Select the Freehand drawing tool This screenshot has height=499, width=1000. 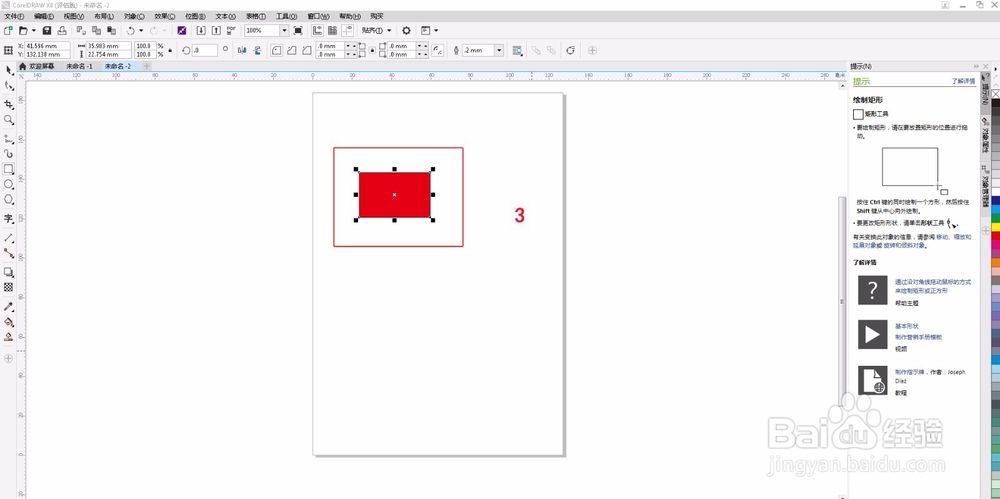click(8, 138)
